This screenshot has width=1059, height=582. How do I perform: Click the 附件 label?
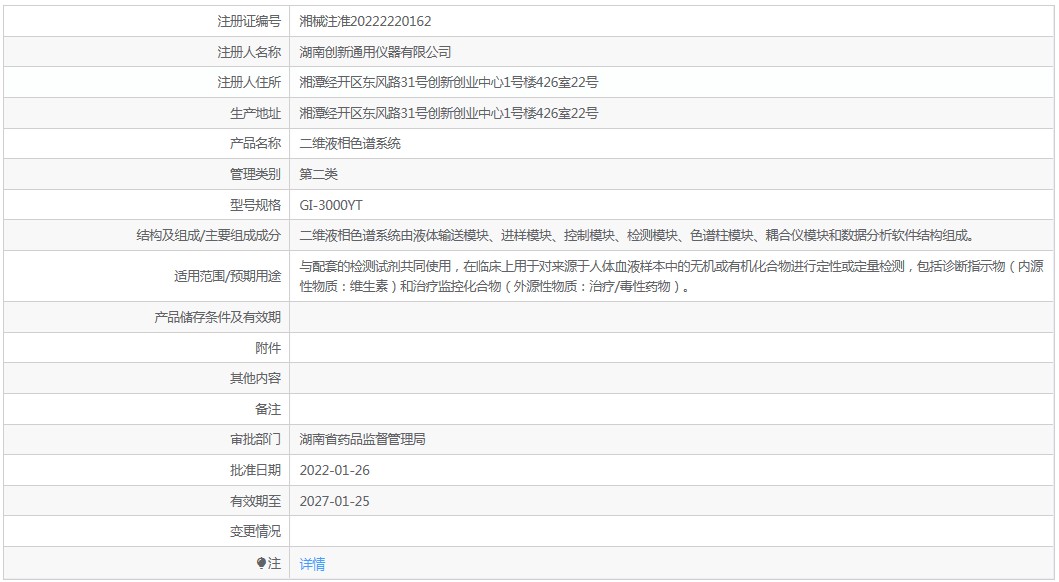click(x=268, y=348)
